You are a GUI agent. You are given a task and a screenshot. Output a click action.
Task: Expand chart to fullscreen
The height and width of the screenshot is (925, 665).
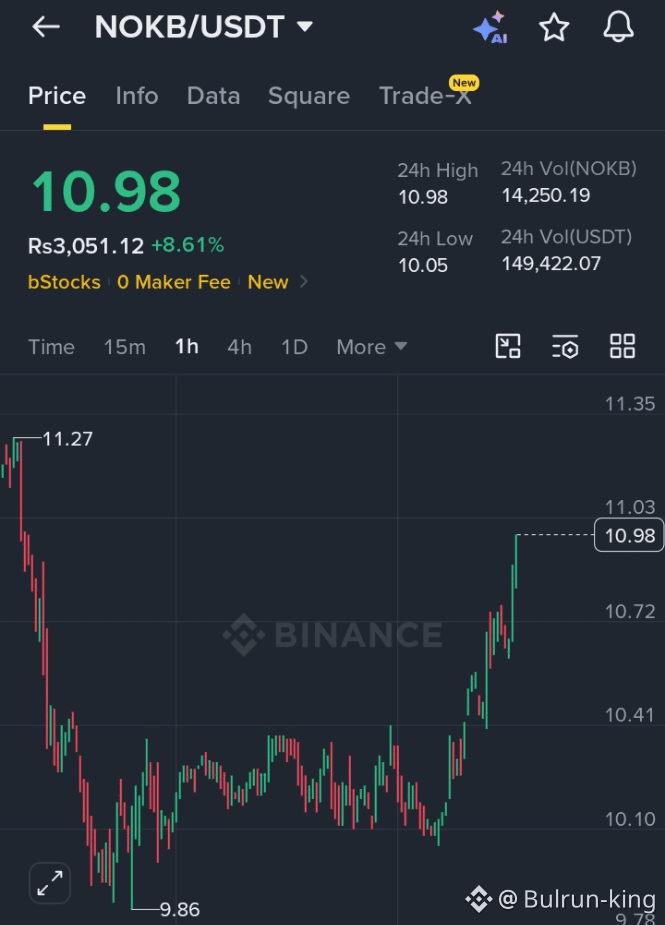click(50, 883)
